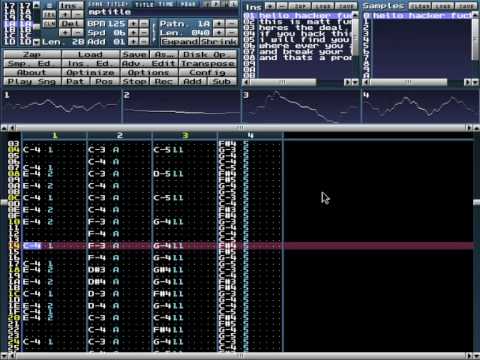Screen dimensions: 480x360
Task: Stop playback
Action: click(x=134, y=81)
